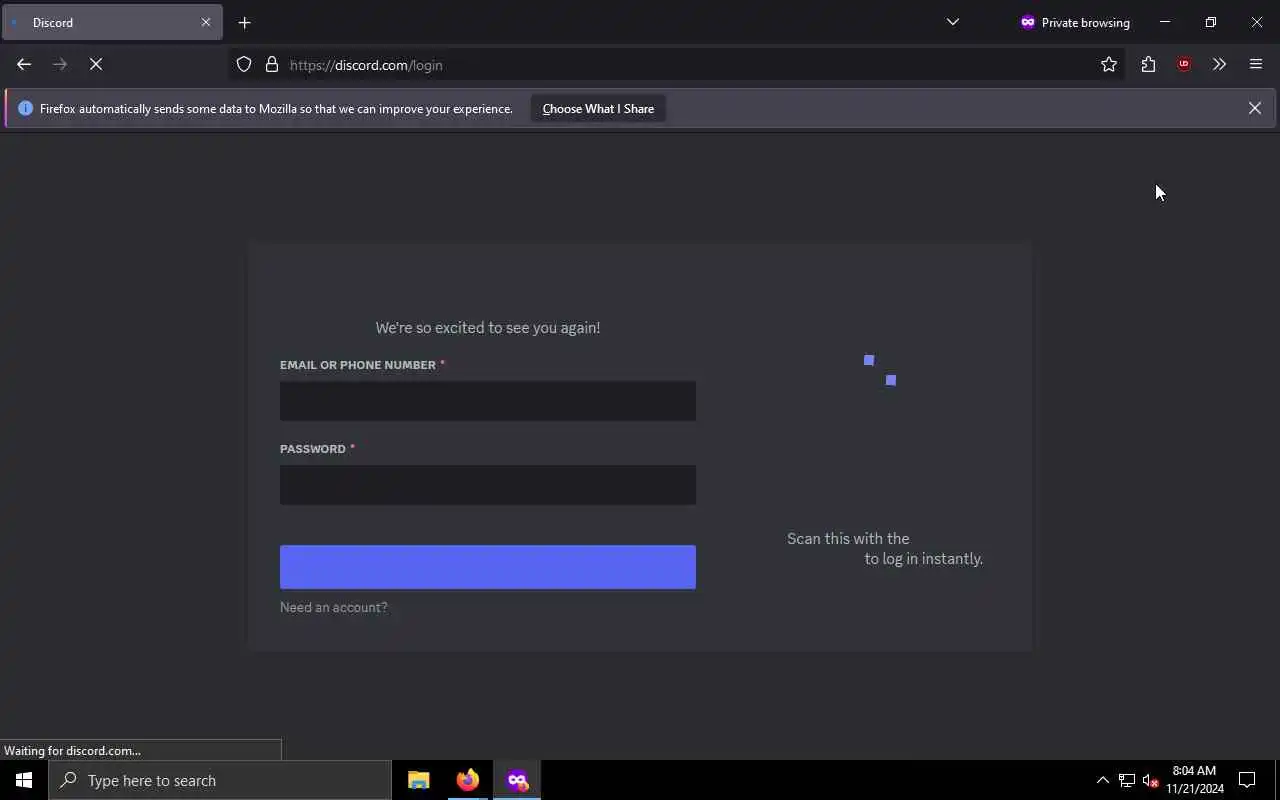The height and width of the screenshot is (800, 1280).
Task: Open the Windows Start menu
Action: tap(24, 780)
